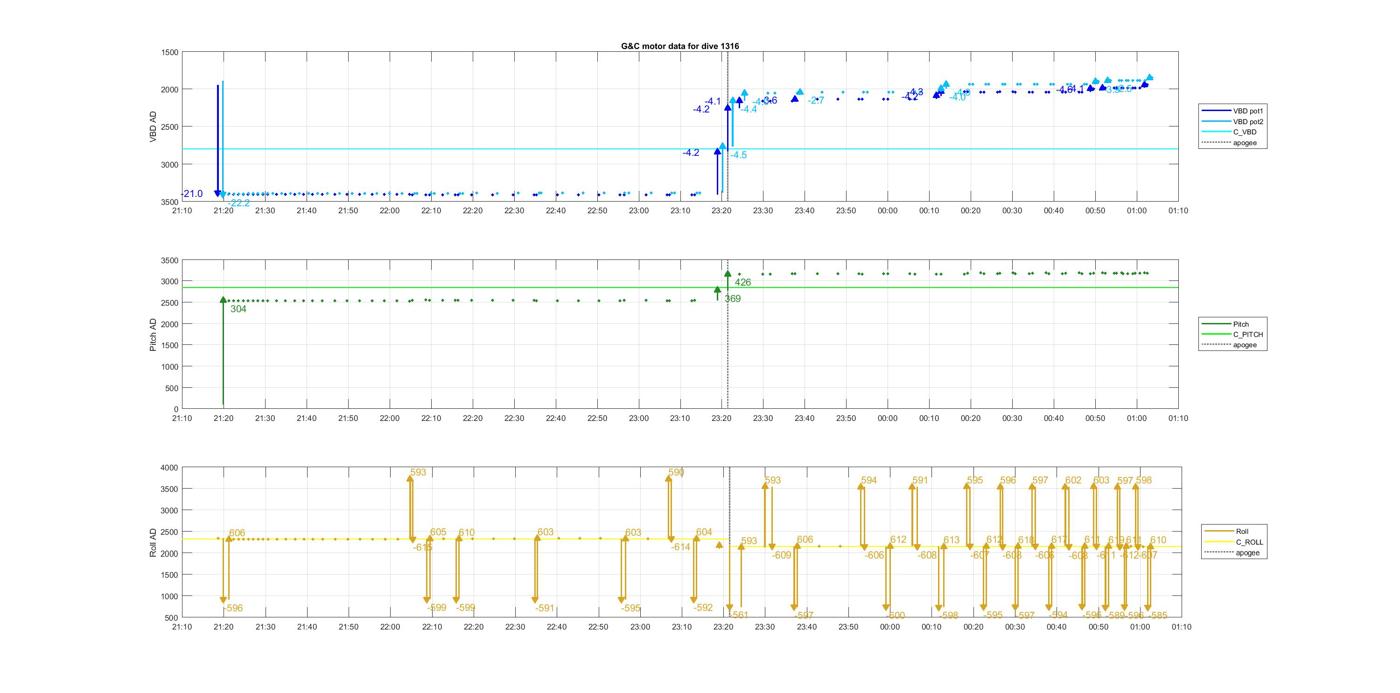1400x693 pixels.
Task: Click the '22:00' time tick under Roll plot
Action: coord(390,627)
